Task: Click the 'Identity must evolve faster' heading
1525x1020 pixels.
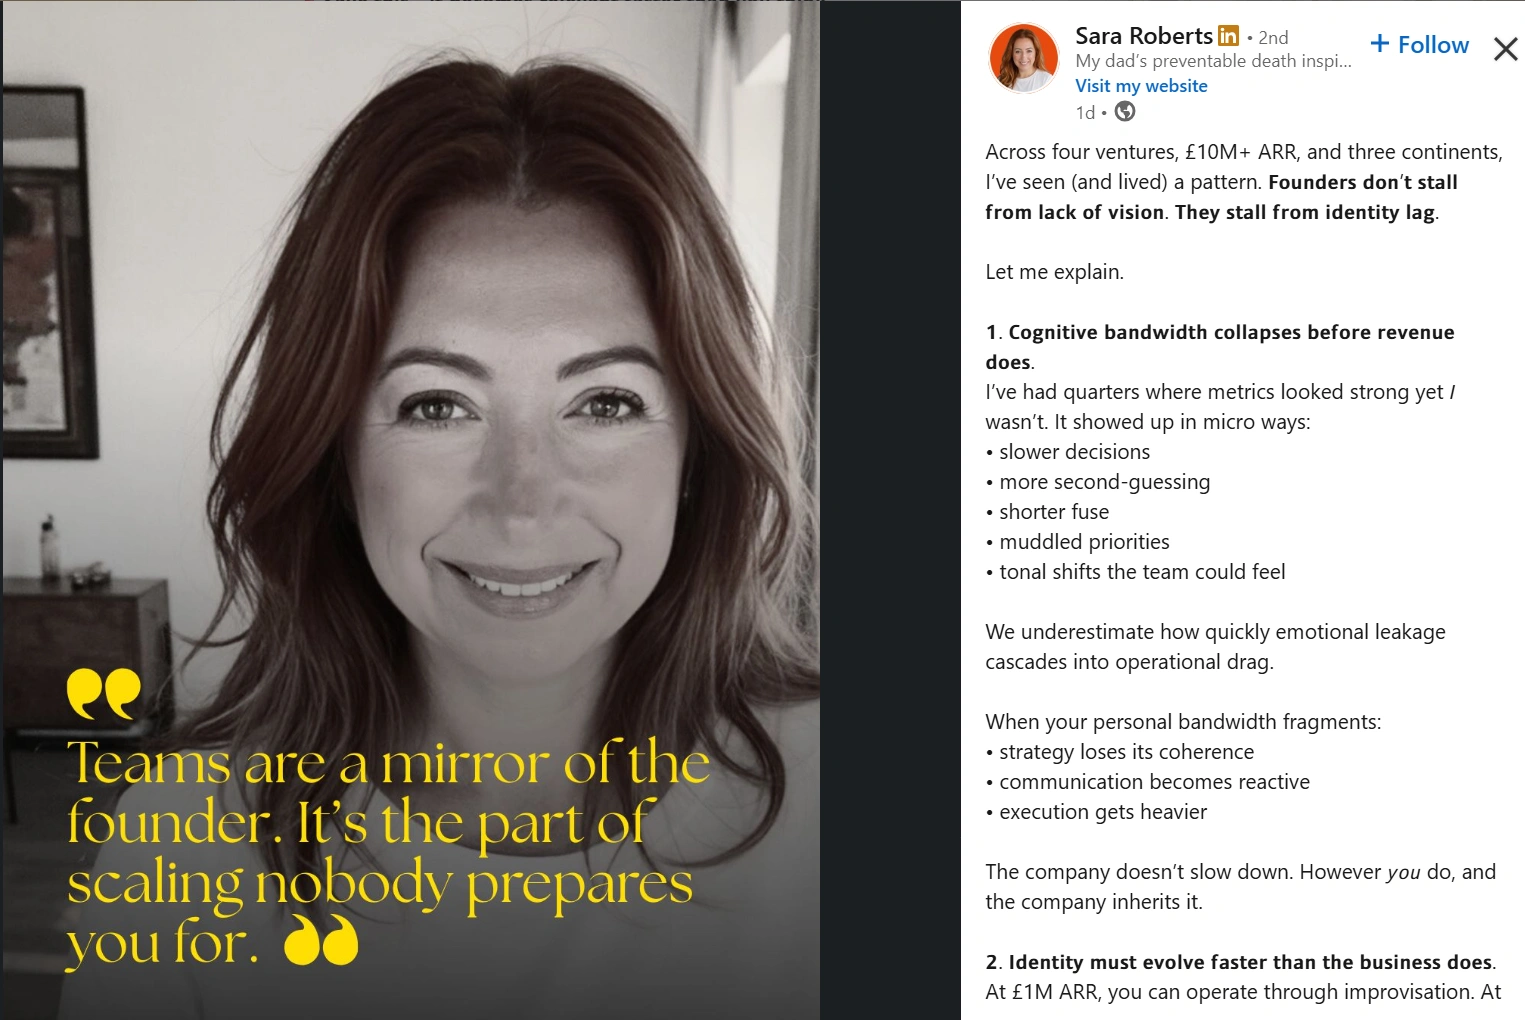Action: coord(1239,962)
